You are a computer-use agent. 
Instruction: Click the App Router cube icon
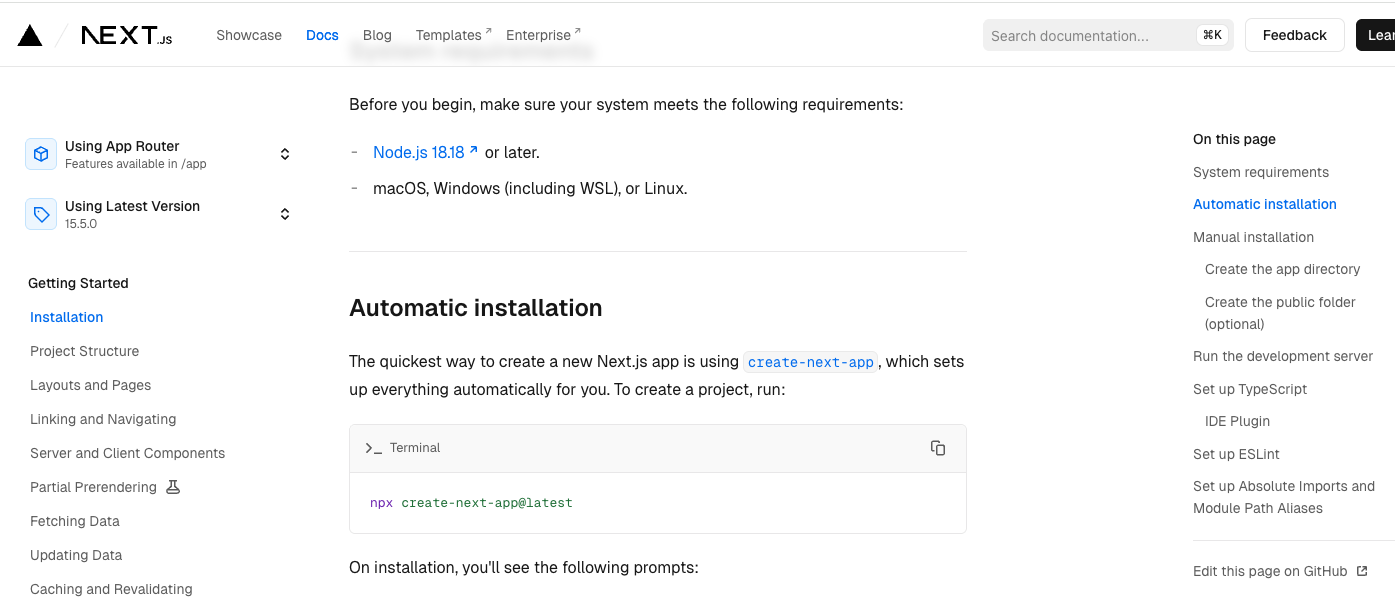point(41,154)
